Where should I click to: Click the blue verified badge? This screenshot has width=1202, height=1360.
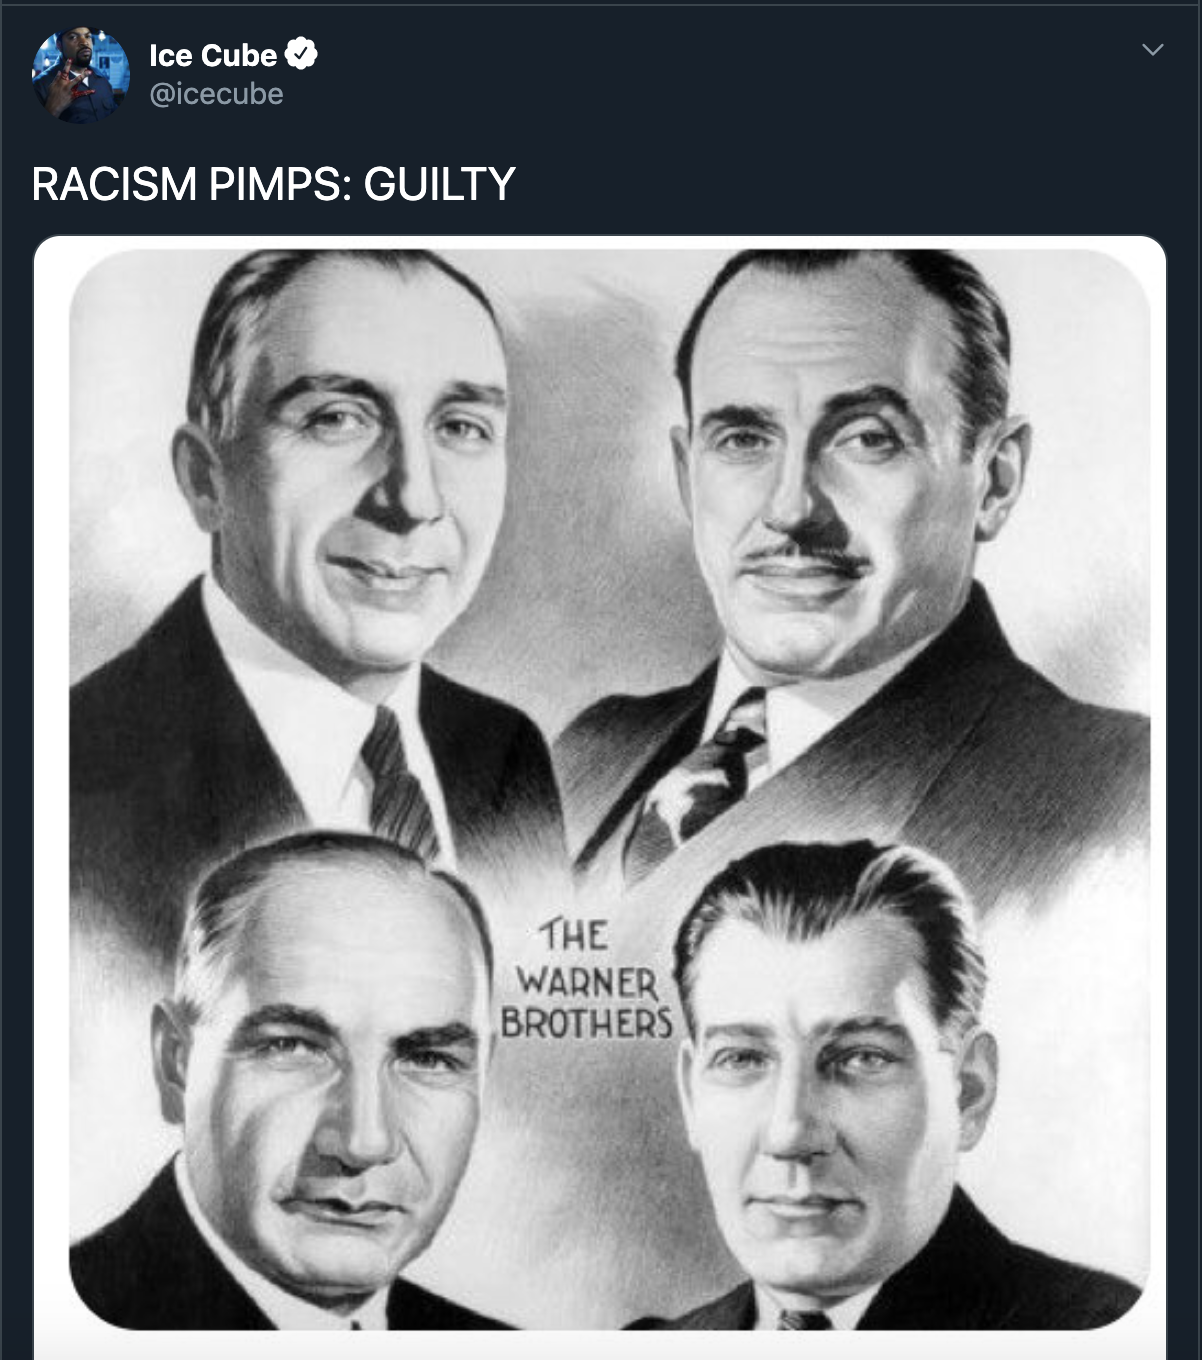pos(301,54)
